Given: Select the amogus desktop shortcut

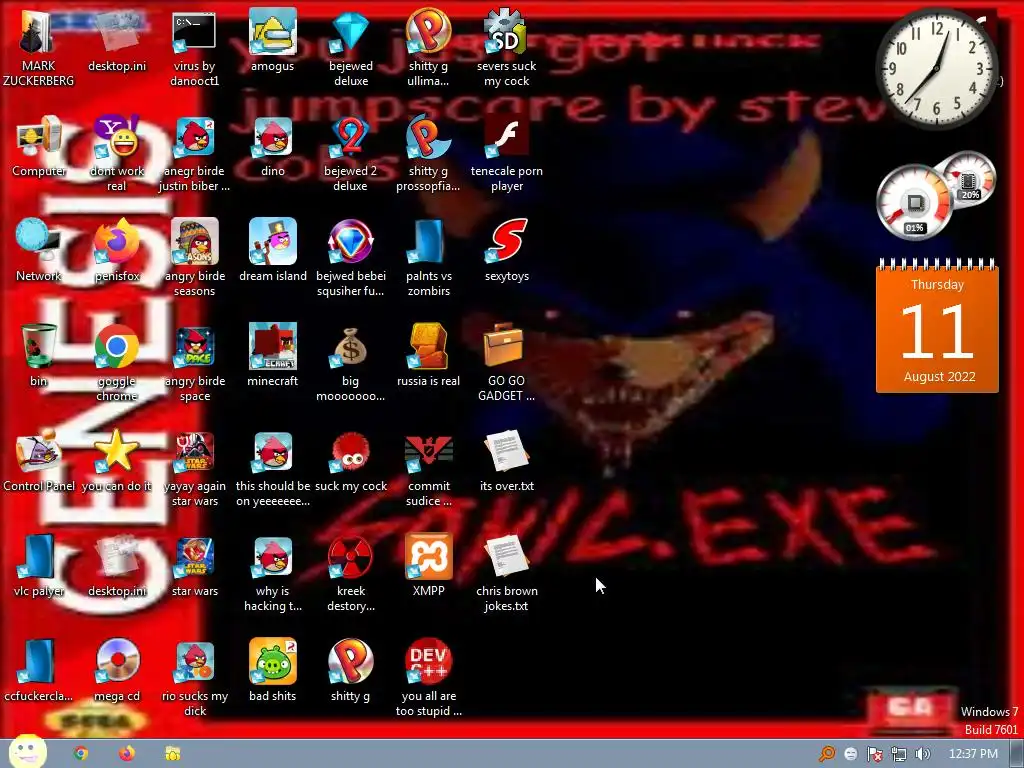Looking at the screenshot, I should tap(272, 40).
